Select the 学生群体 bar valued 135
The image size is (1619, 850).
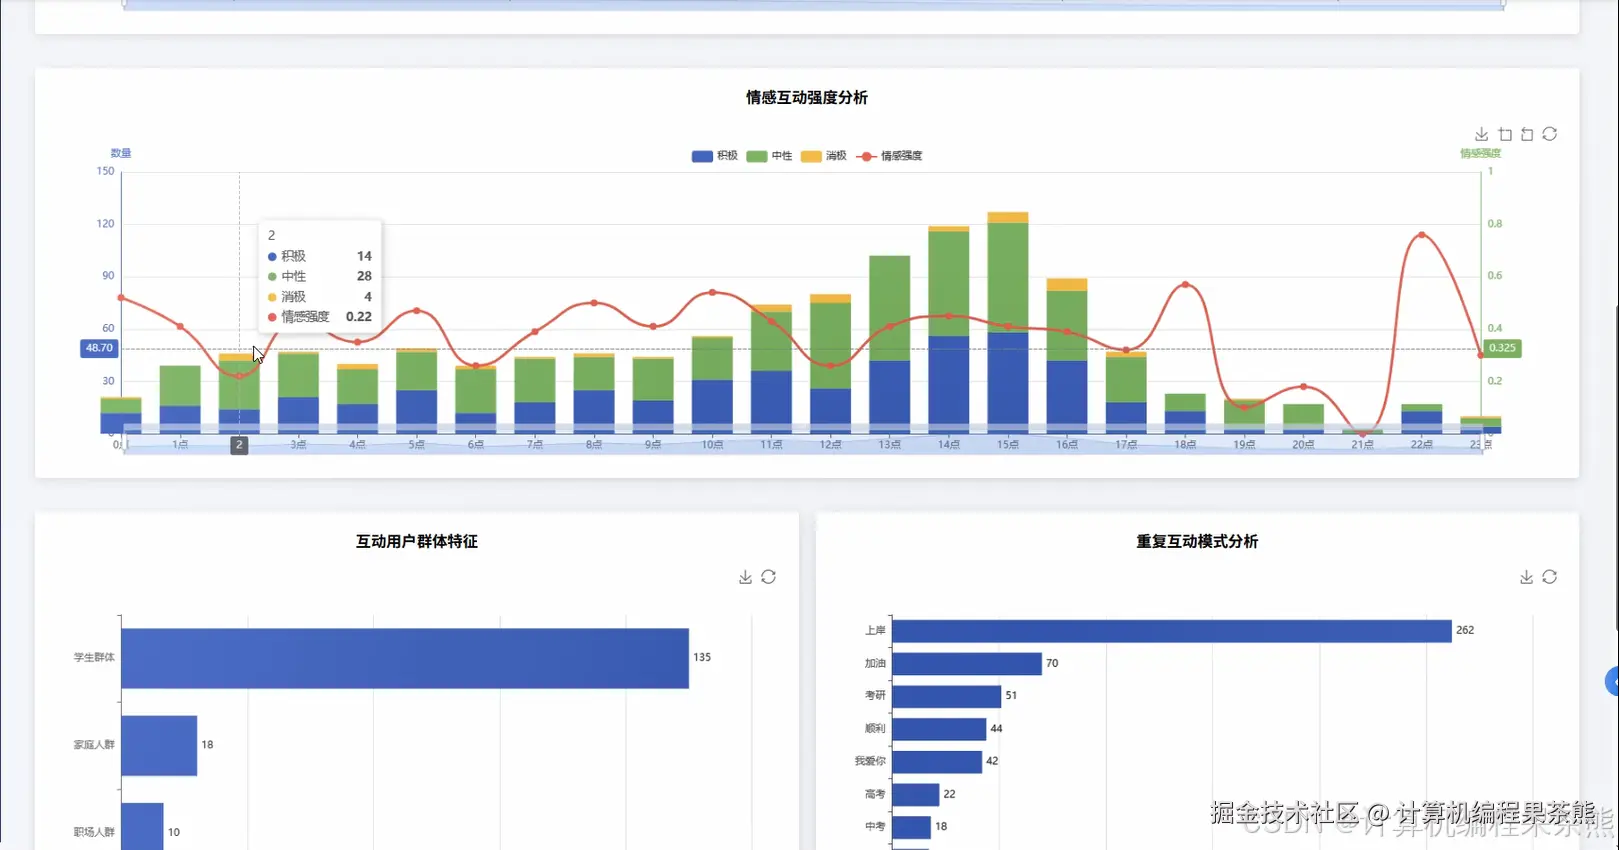[405, 658]
